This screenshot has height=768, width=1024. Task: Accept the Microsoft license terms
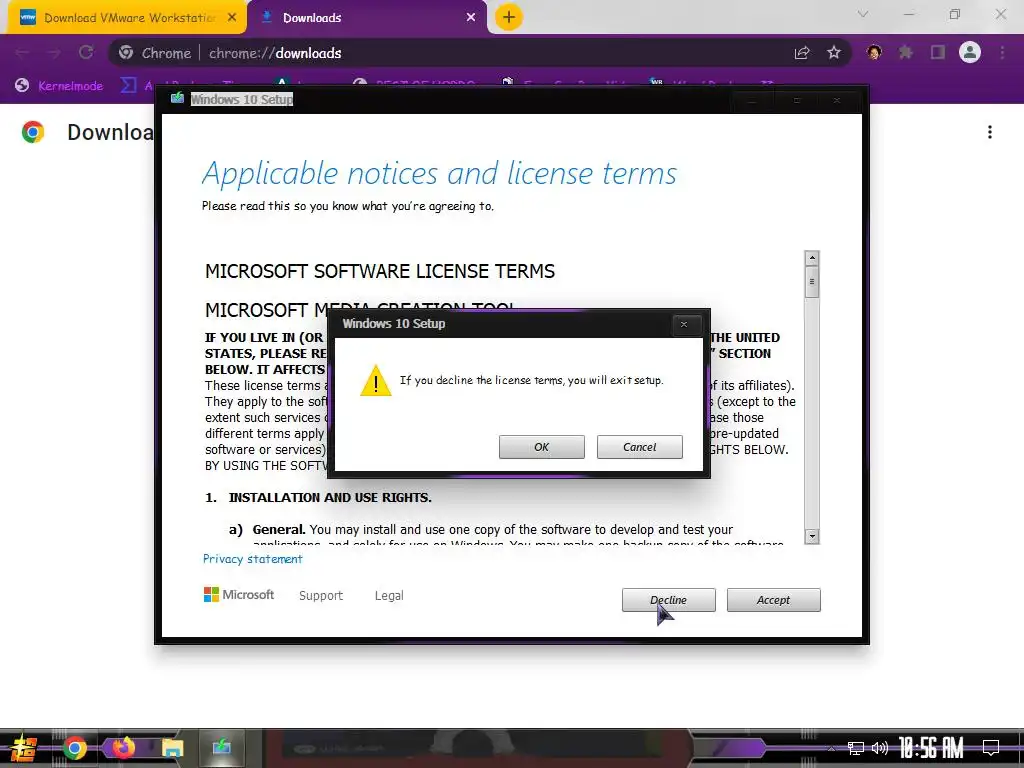pyautogui.click(x=773, y=600)
